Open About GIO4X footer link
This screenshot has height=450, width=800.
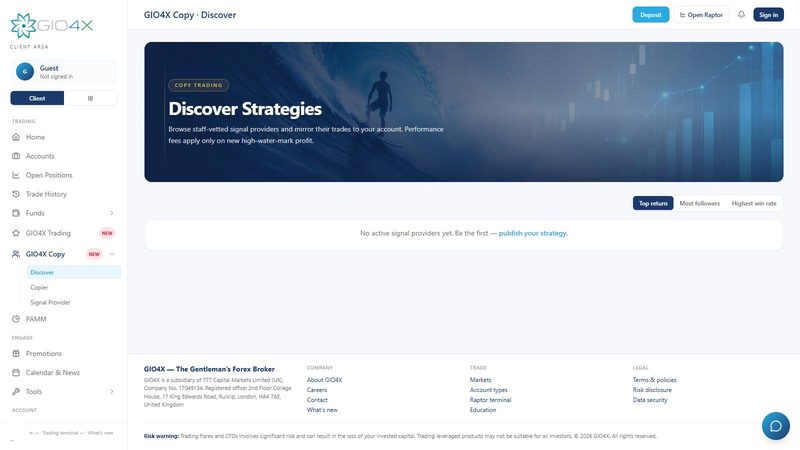tap(324, 380)
